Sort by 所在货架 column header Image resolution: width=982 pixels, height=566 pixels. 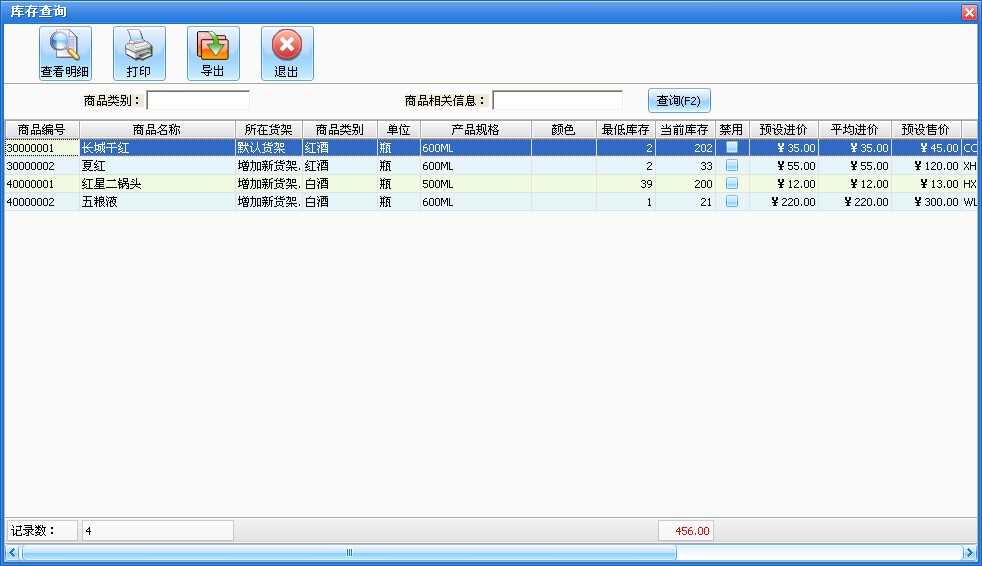pos(269,130)
